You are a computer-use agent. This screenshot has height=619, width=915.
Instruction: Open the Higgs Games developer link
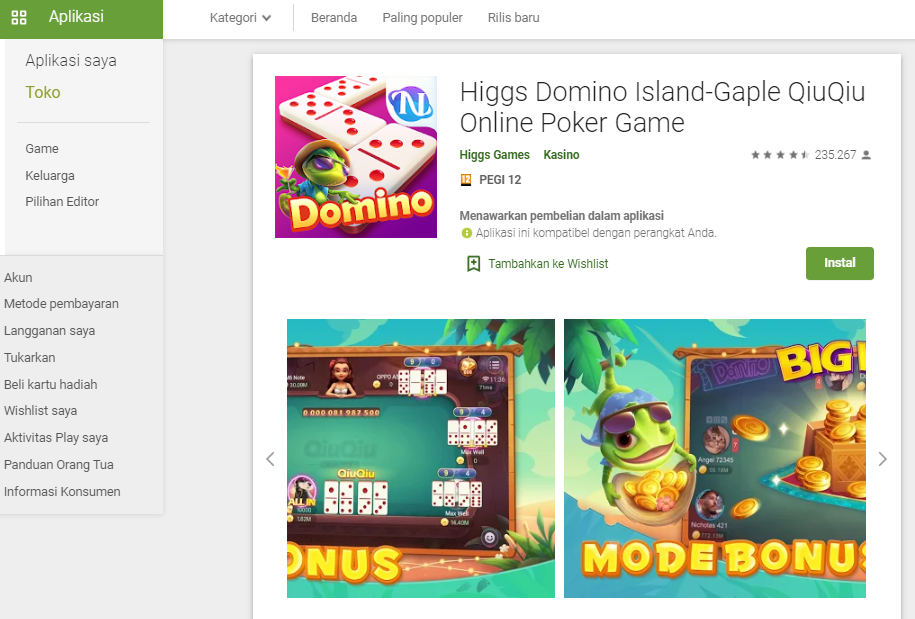click(494, 155)
